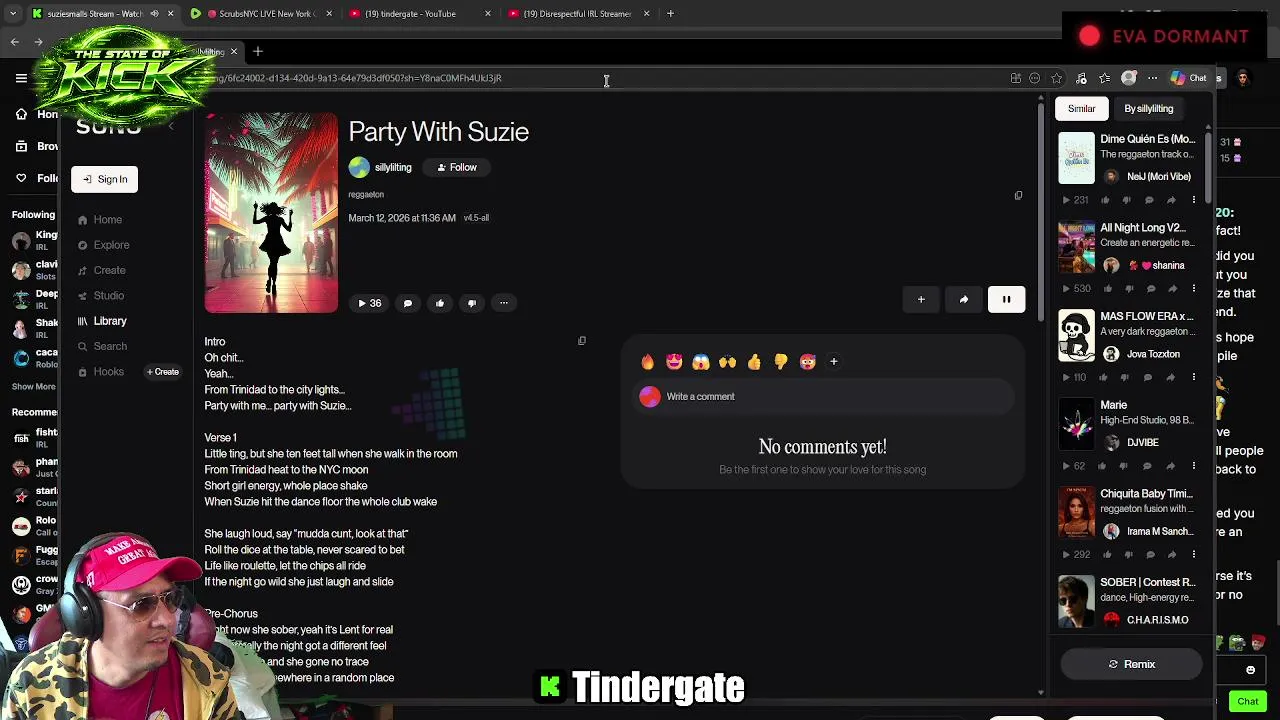Add song to playlist with plus icon
The height and width of the screenshot is (720, 1280).
[x=921, y=299]
